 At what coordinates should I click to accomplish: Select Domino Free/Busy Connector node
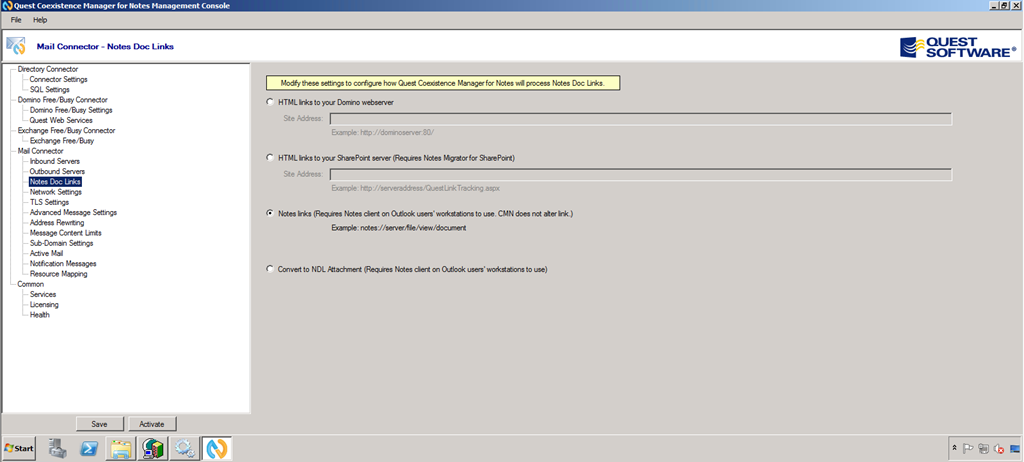[63, 100]
